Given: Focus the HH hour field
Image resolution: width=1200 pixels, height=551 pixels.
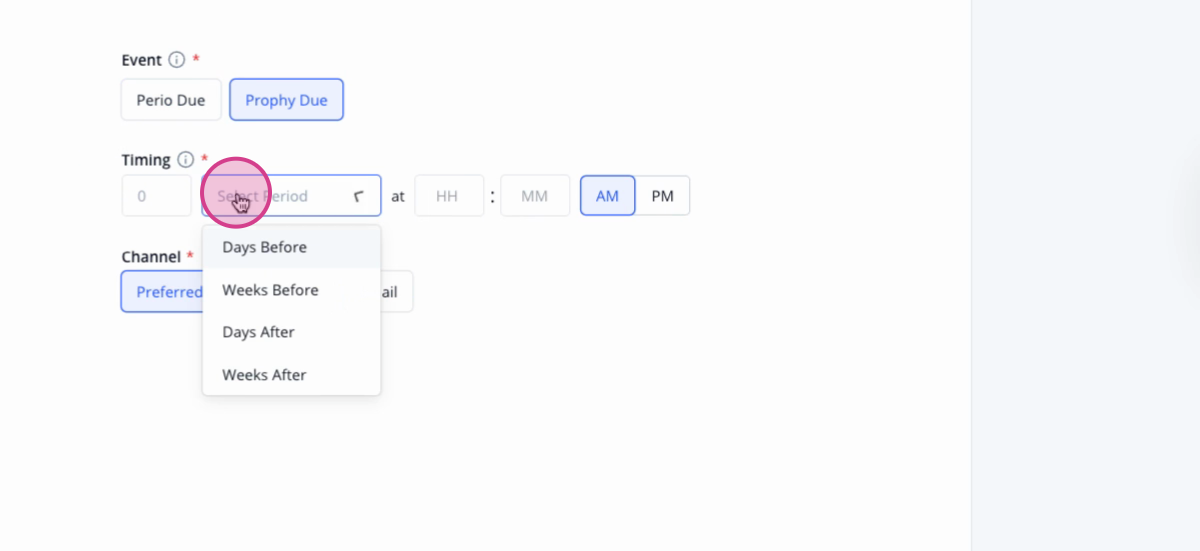Looking at the screenshot, I should point(449,196).
